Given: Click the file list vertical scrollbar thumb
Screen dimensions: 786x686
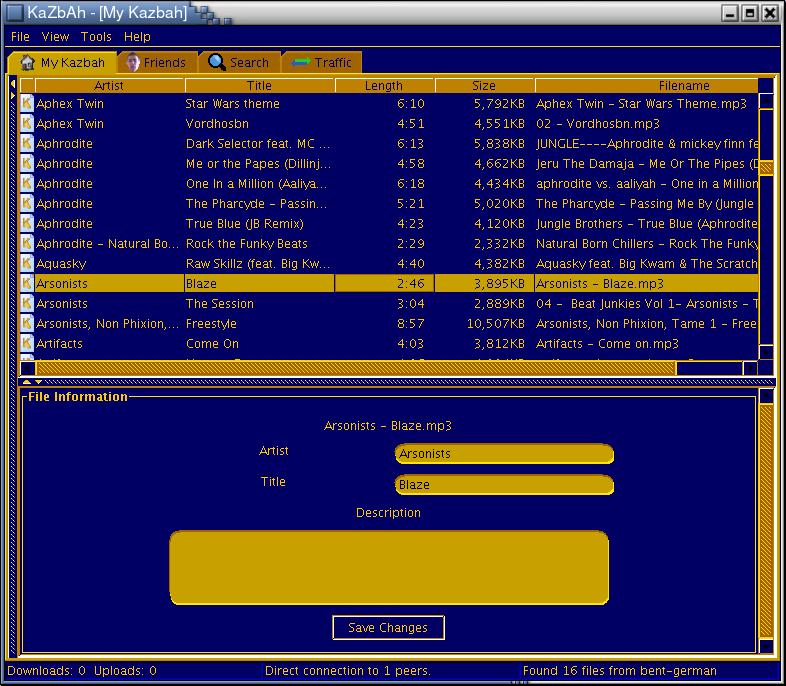Looking at the screenshot, I should (x=766, y=167).
